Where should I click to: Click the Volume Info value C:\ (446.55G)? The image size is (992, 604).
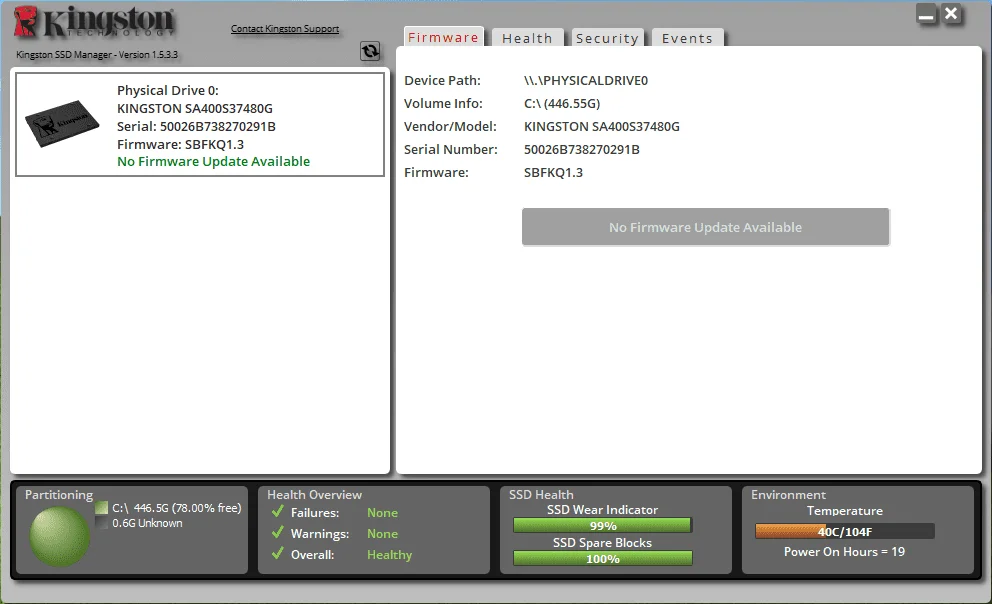562,103
